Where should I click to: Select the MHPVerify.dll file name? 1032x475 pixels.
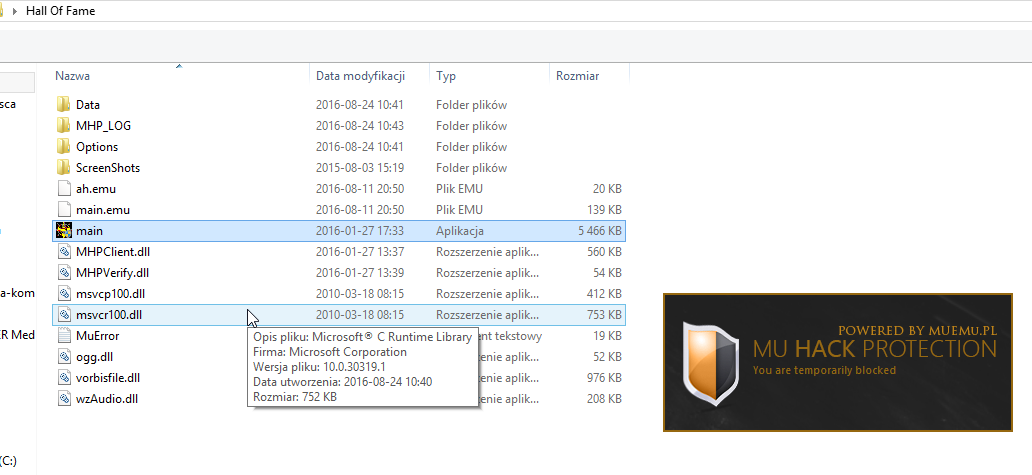click(112, 273)
